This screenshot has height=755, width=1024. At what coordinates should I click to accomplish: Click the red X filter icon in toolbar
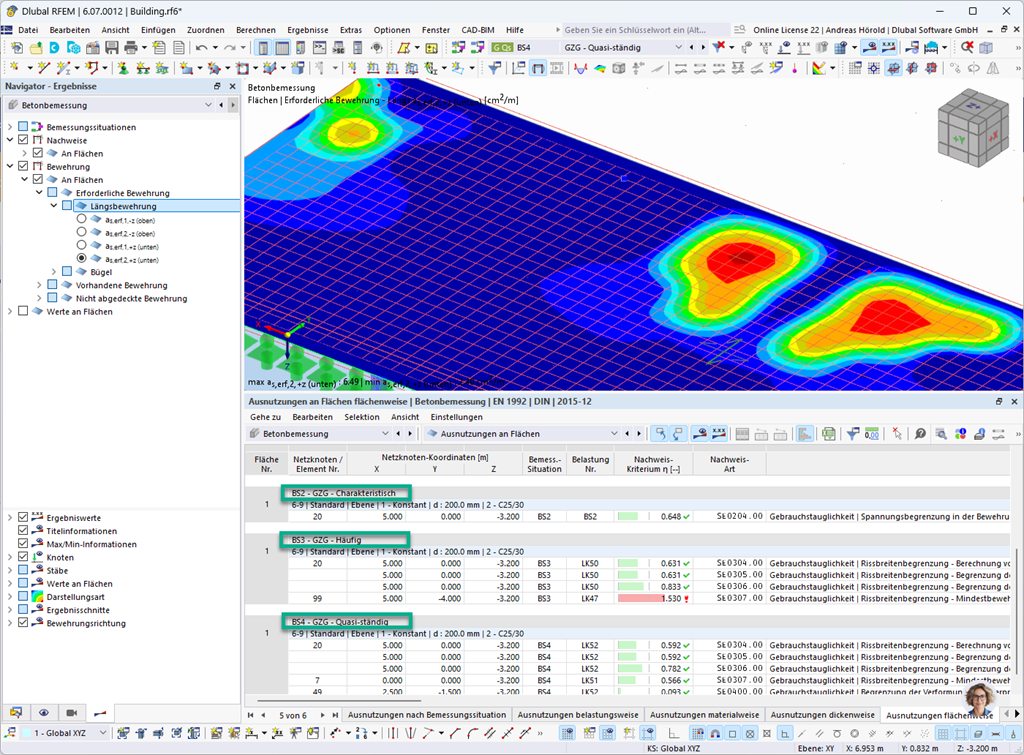(719, 47)
